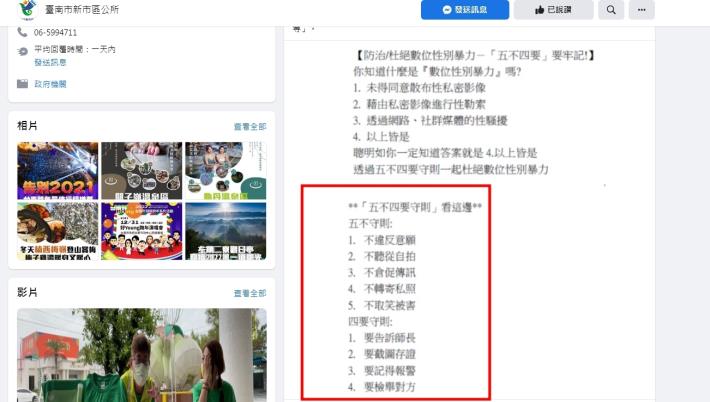Open the cartoon characters concert photo thumbnail
The width and height of the screenshot is (710, 402).
coord(142,231)
